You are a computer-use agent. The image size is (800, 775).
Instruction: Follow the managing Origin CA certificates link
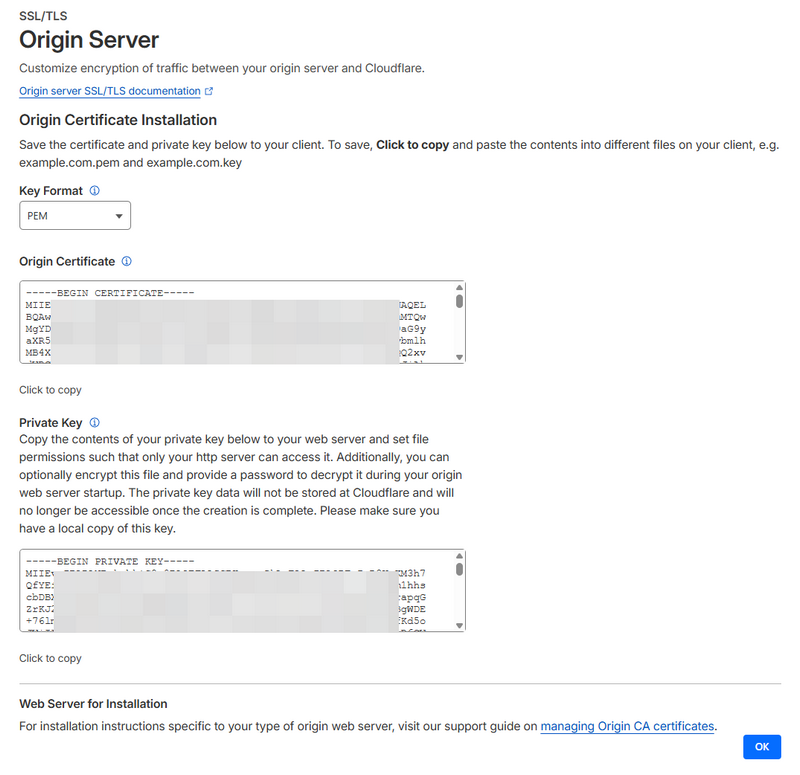(627, 726)
